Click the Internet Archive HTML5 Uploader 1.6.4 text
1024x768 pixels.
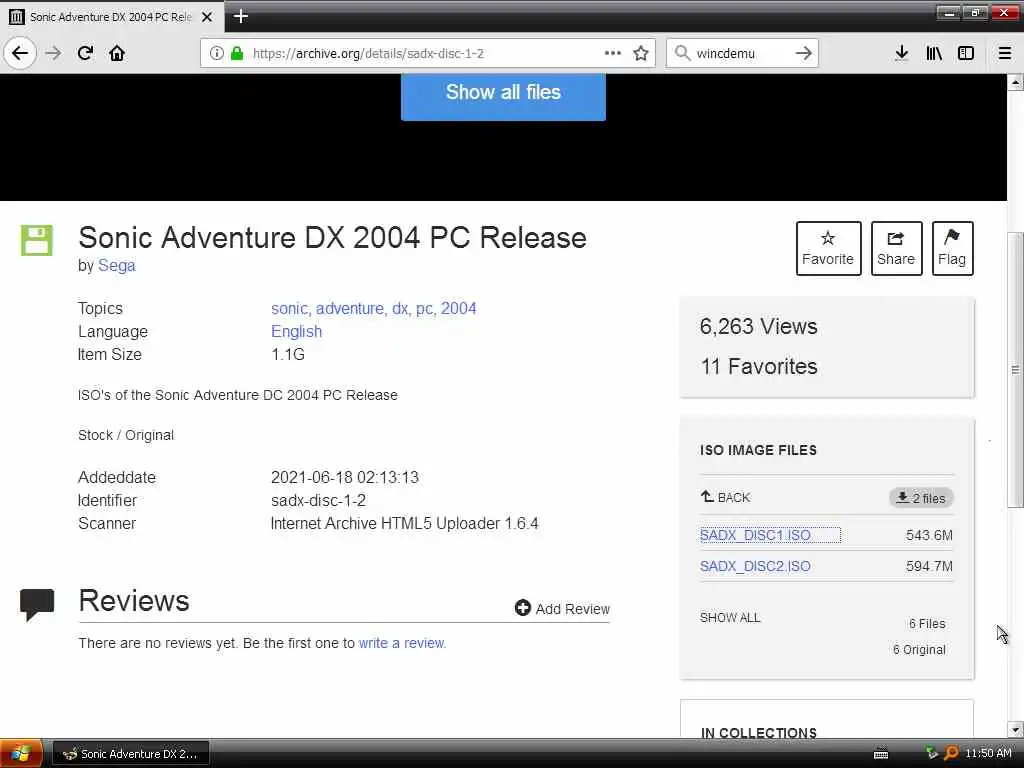(404, 524)
